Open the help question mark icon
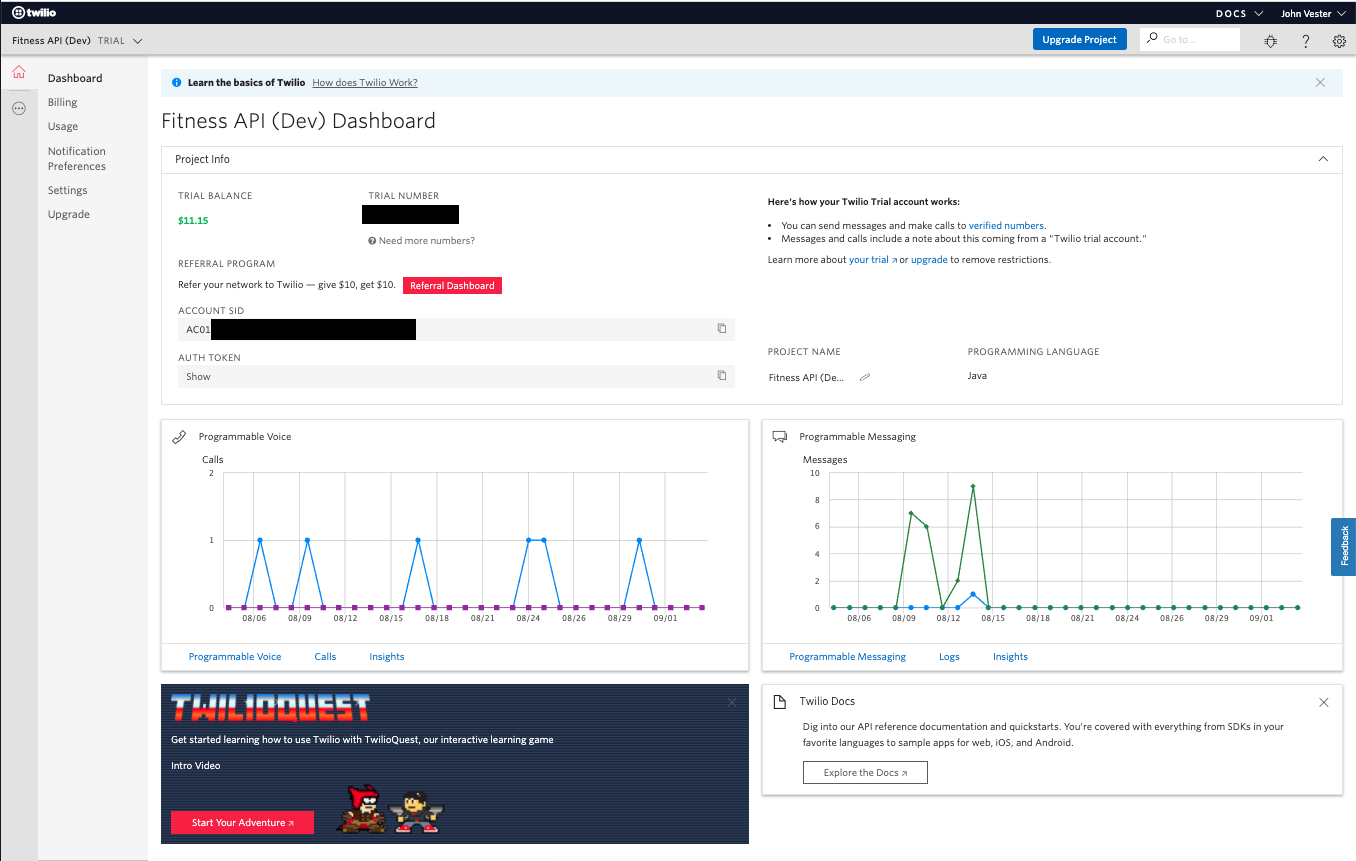Screen dimensions: 1356x861 tap(1305, 41)
